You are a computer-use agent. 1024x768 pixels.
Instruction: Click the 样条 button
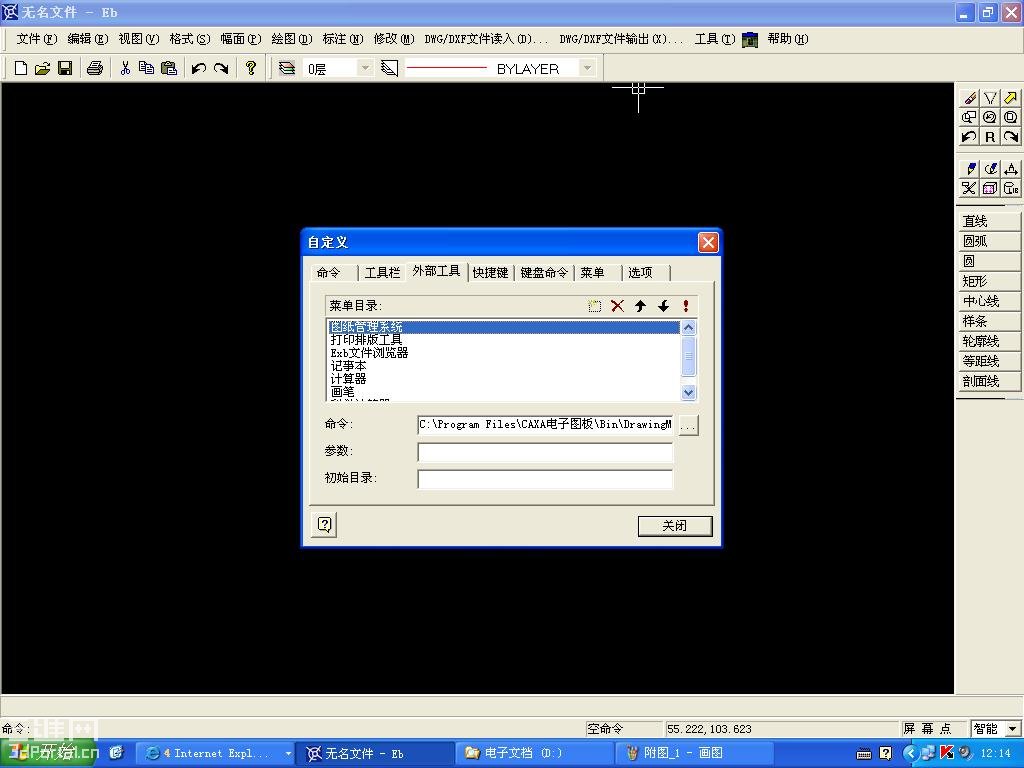tap(989, 321)
